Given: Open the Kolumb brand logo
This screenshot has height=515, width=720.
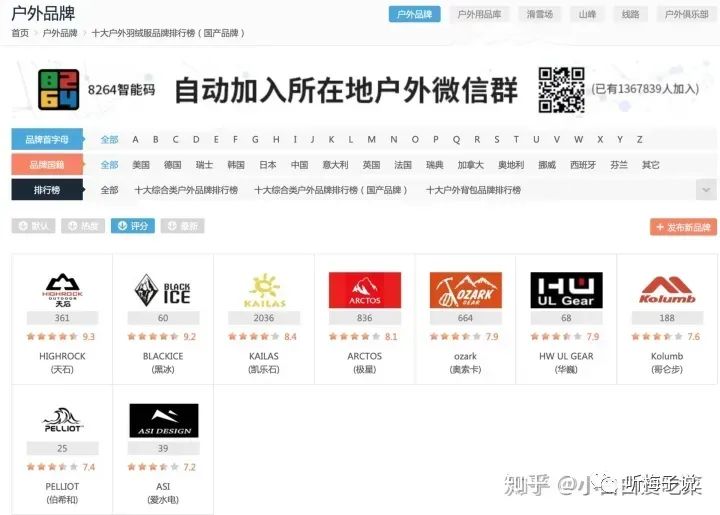Looking at the screenshot, I should click(667, 290).
